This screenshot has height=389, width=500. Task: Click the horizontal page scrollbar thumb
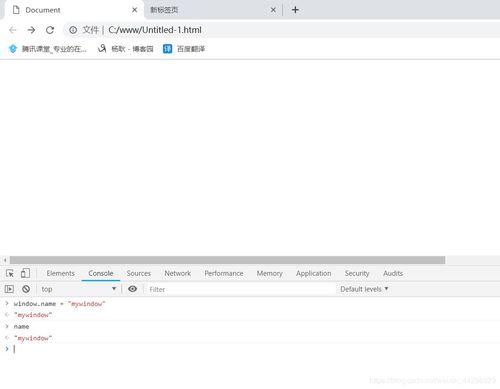pyautogui.click(x=227, y=260)
